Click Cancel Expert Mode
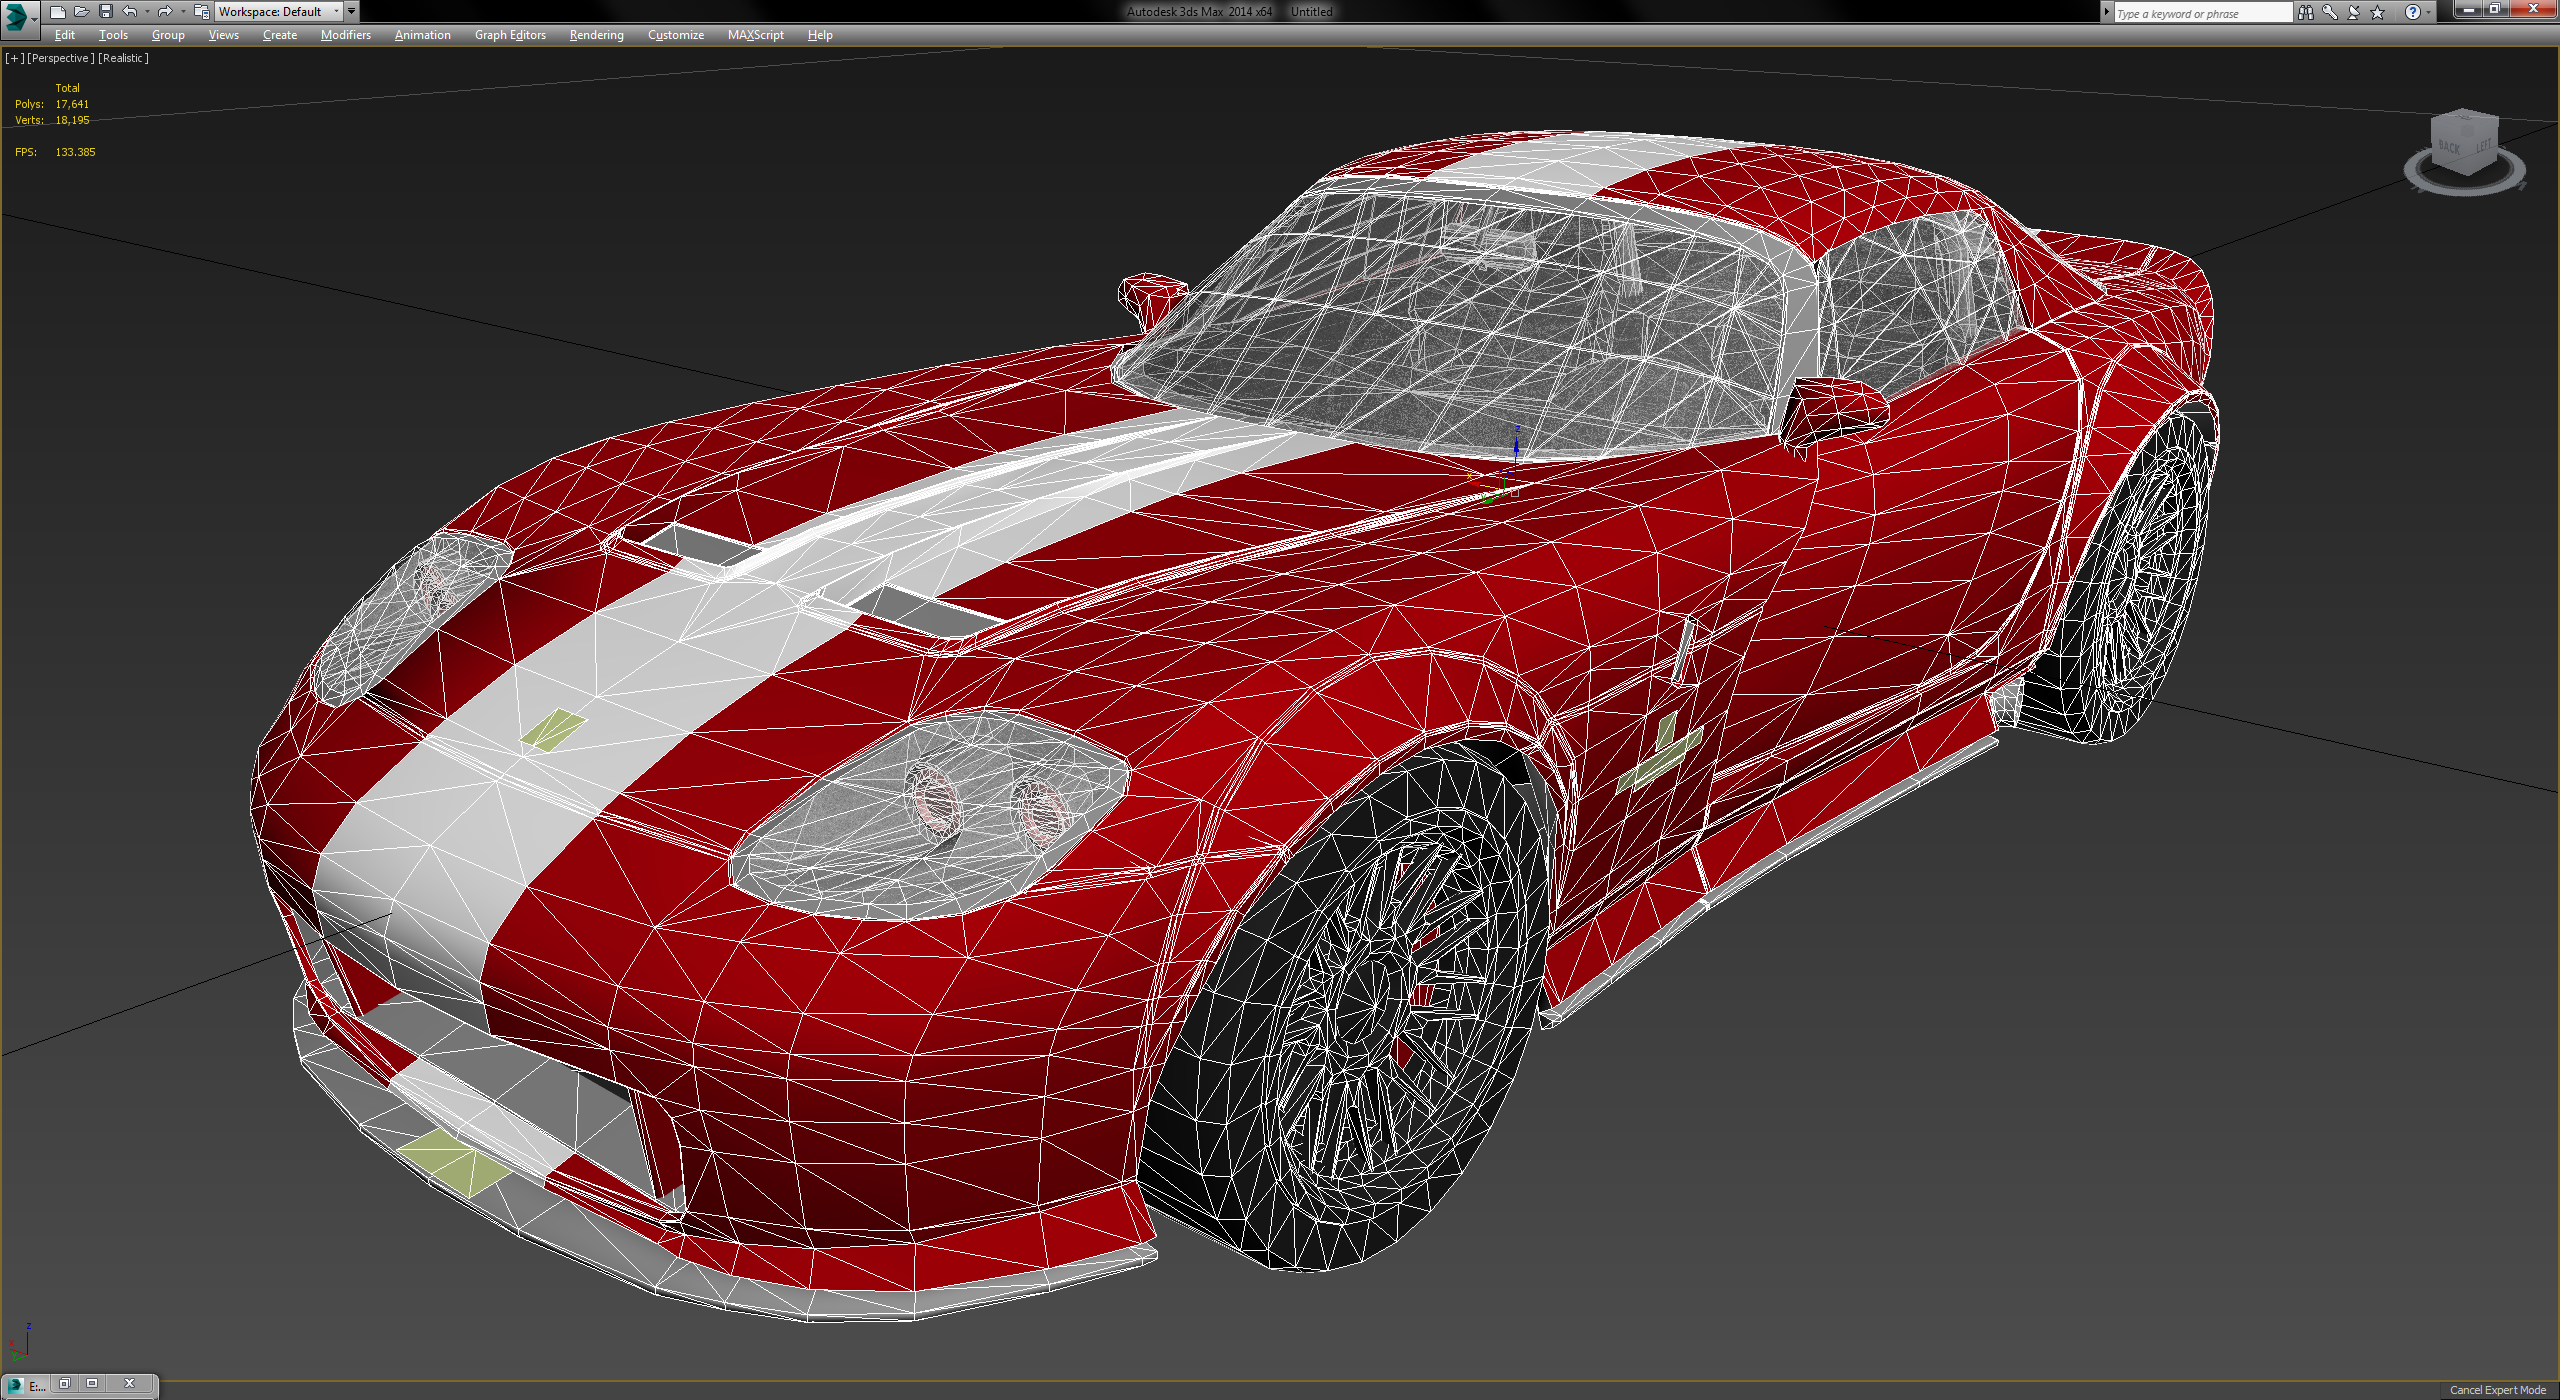2560x1400 pixels. 2497,1389
